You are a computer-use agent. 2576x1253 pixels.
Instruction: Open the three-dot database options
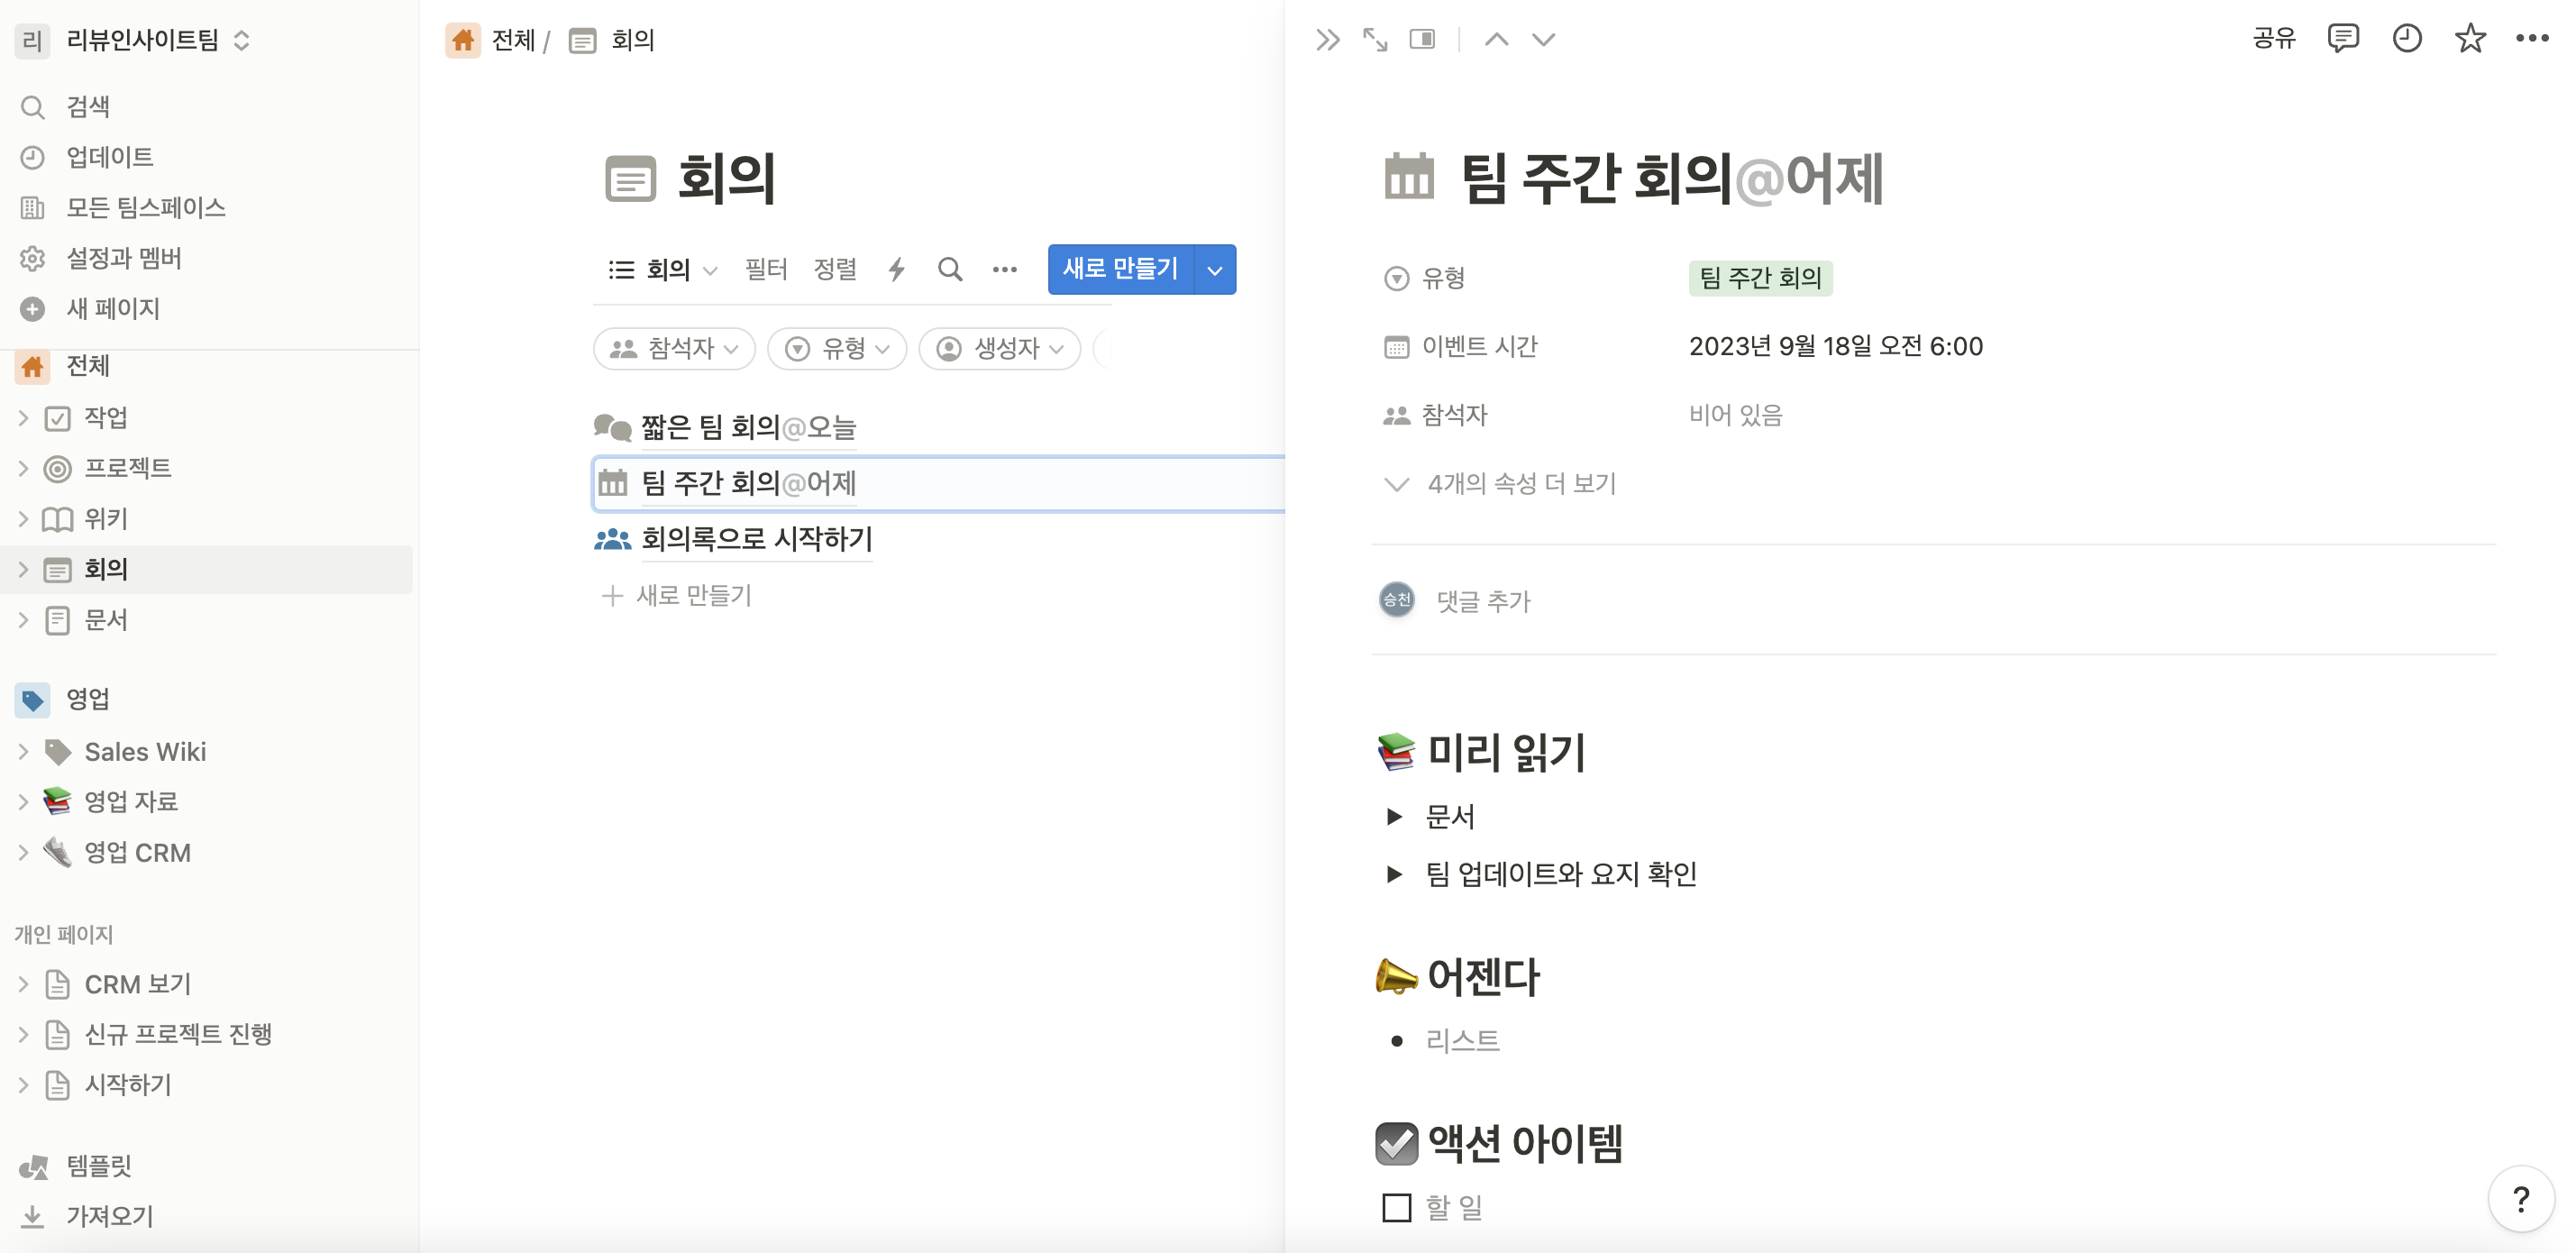point(1004,269)
